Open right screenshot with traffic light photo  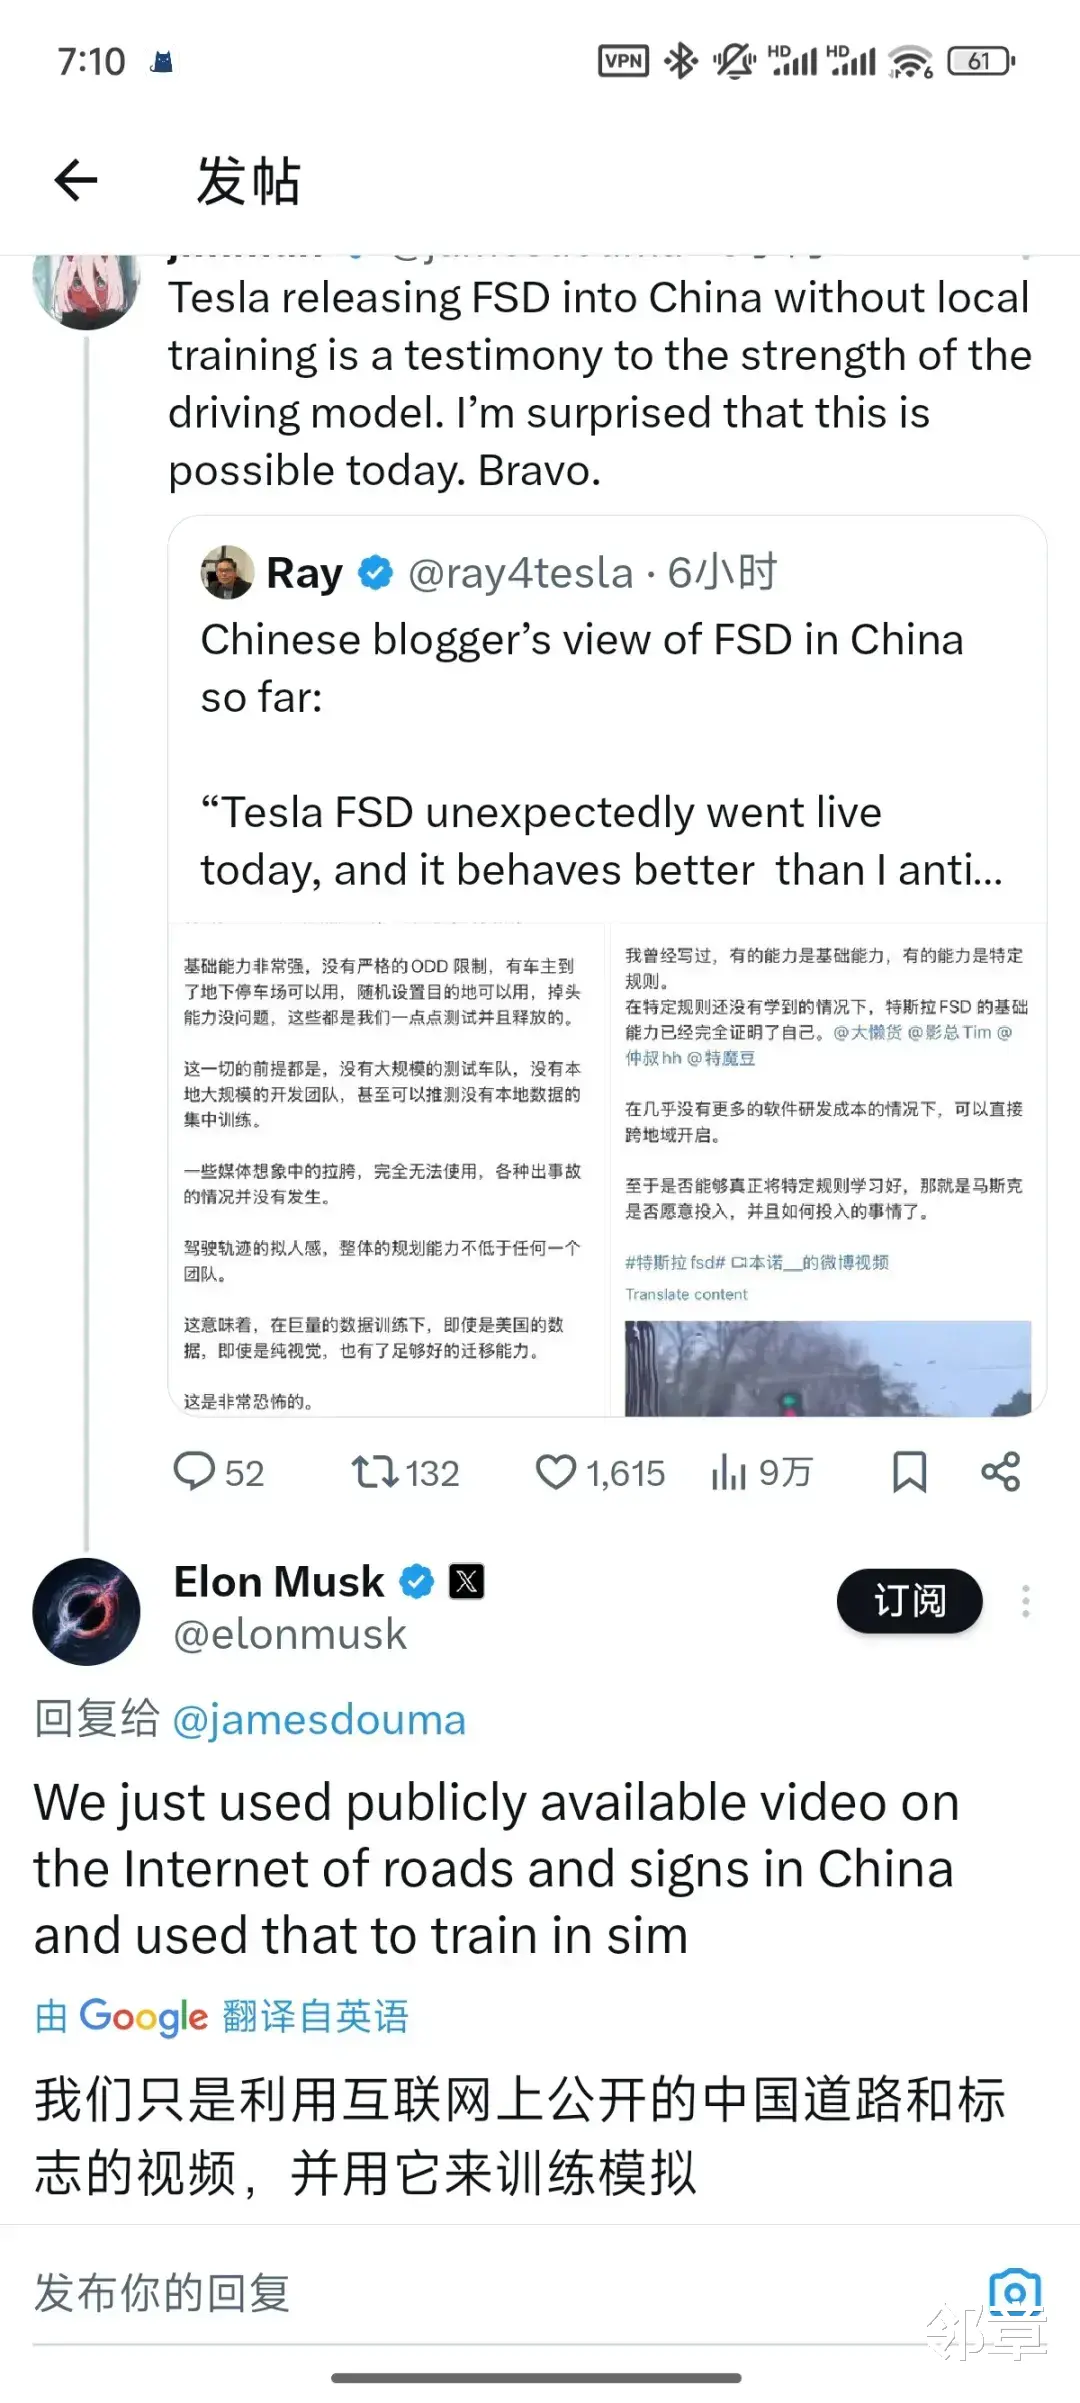(828, 1169)
